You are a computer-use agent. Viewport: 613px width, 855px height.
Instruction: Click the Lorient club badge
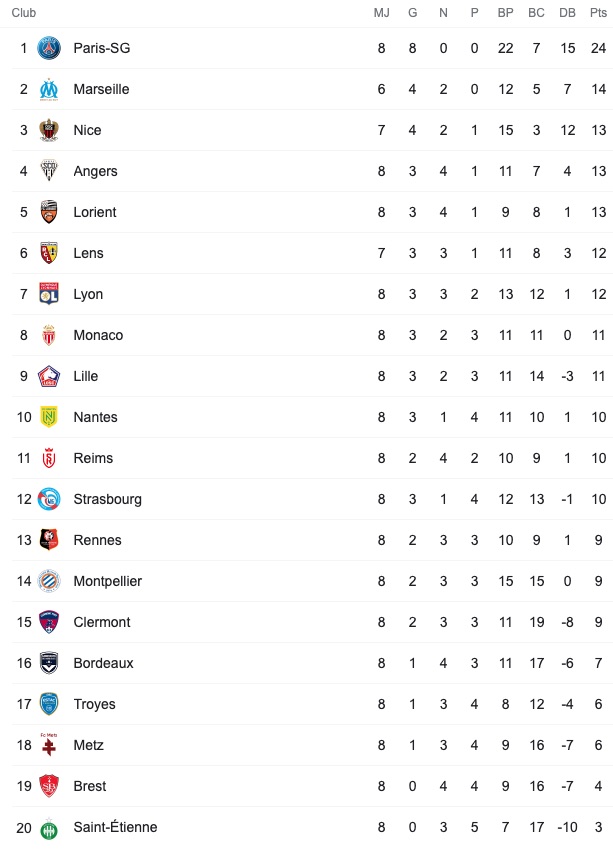[49, 212]
